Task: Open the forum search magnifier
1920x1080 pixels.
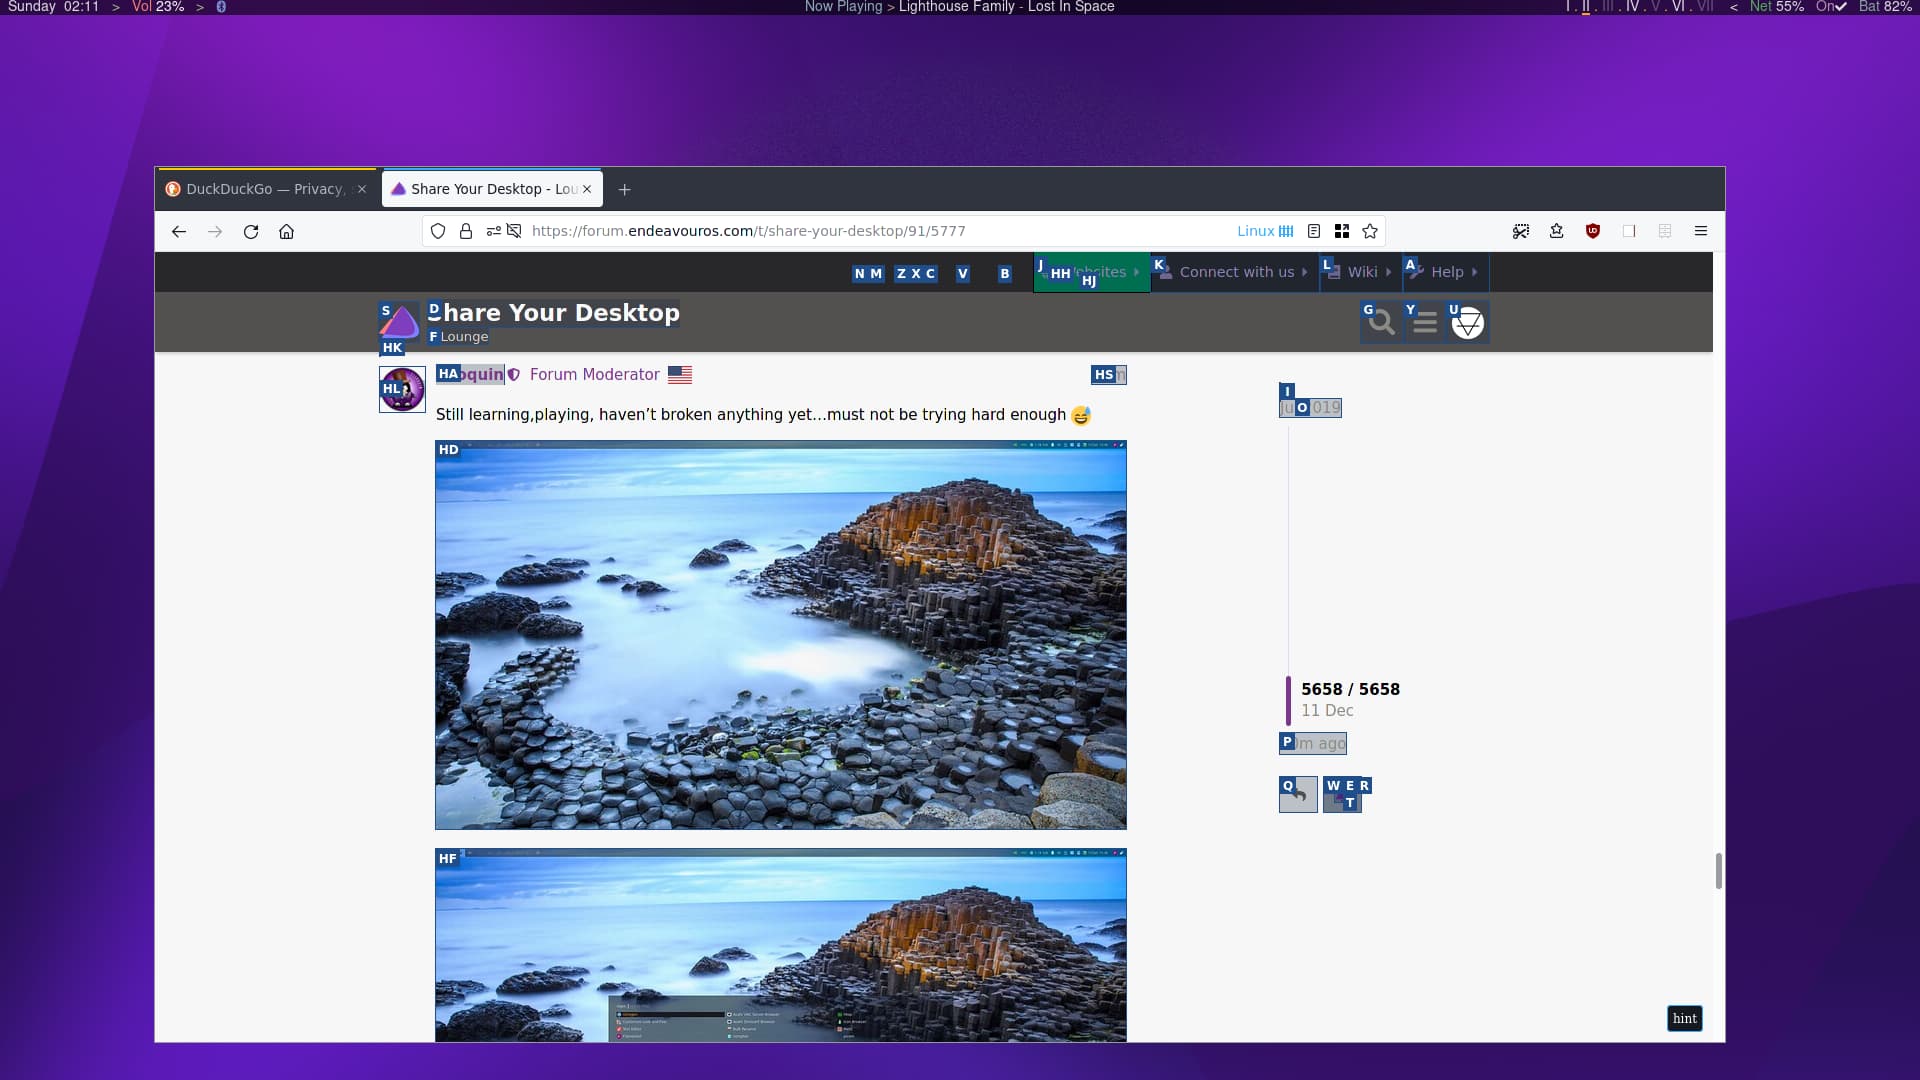Action: (x=1381, y=321)
